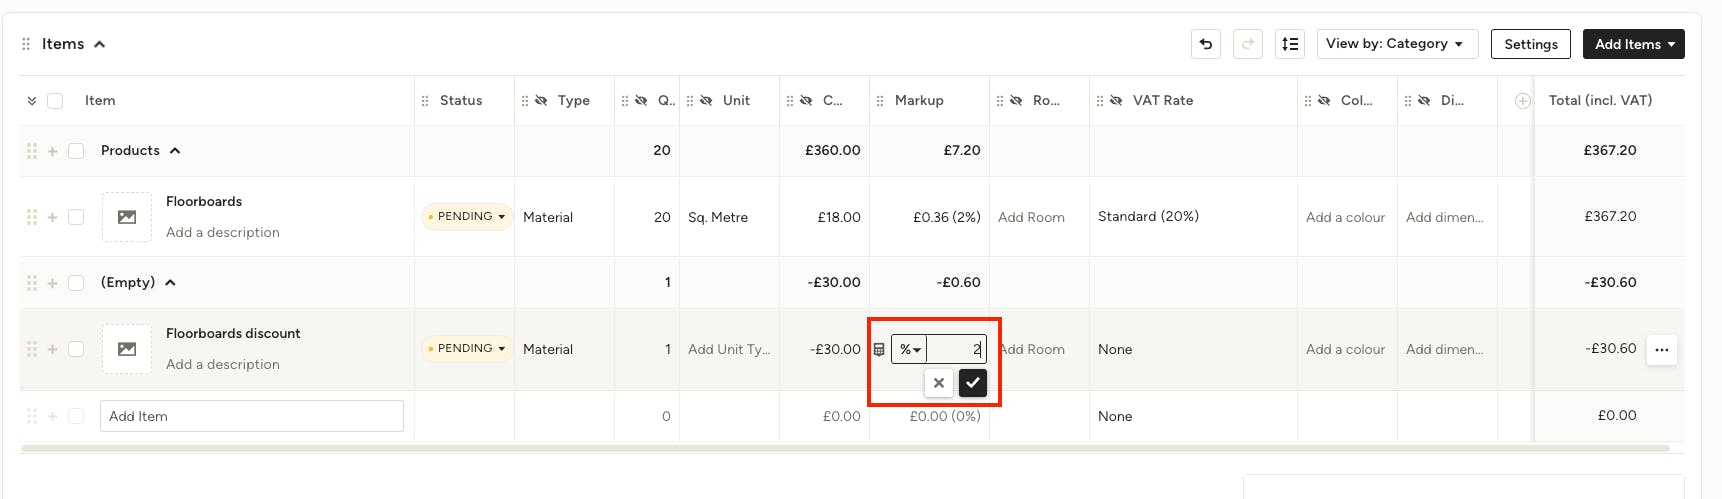Open the percent markup type dropdown
This screenshot has height=499, width=1722.
pos(910,349)
